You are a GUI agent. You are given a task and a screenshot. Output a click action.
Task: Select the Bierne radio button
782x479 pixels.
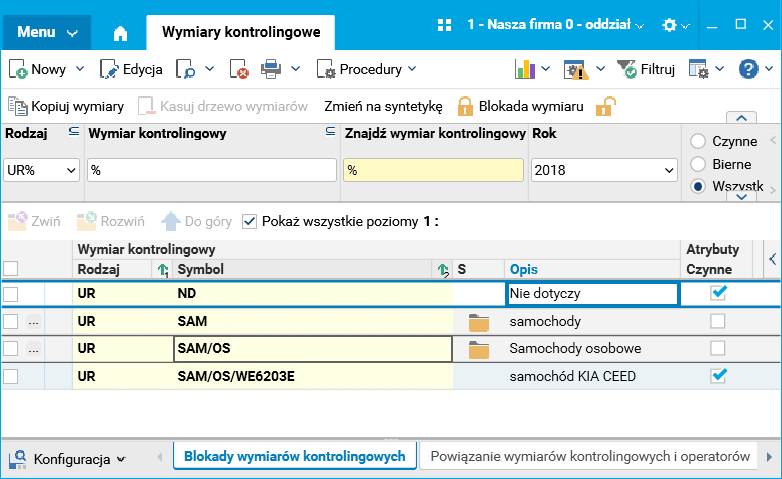click(697, 164)
